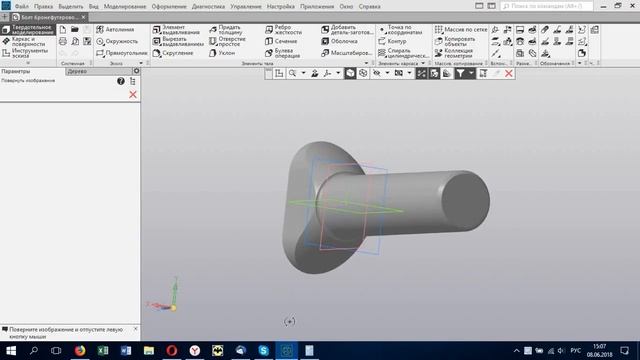Image resolution: width=640 pixels, height=360 pixels.
Task: Open Коллекция геометрии tool
Action: coord(454,53)
